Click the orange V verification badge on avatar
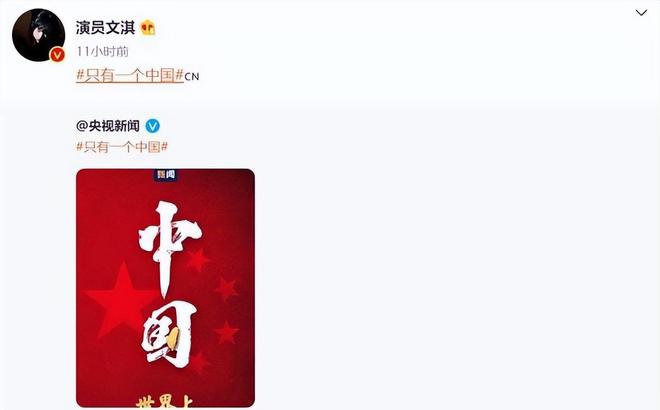 point(57,55)
